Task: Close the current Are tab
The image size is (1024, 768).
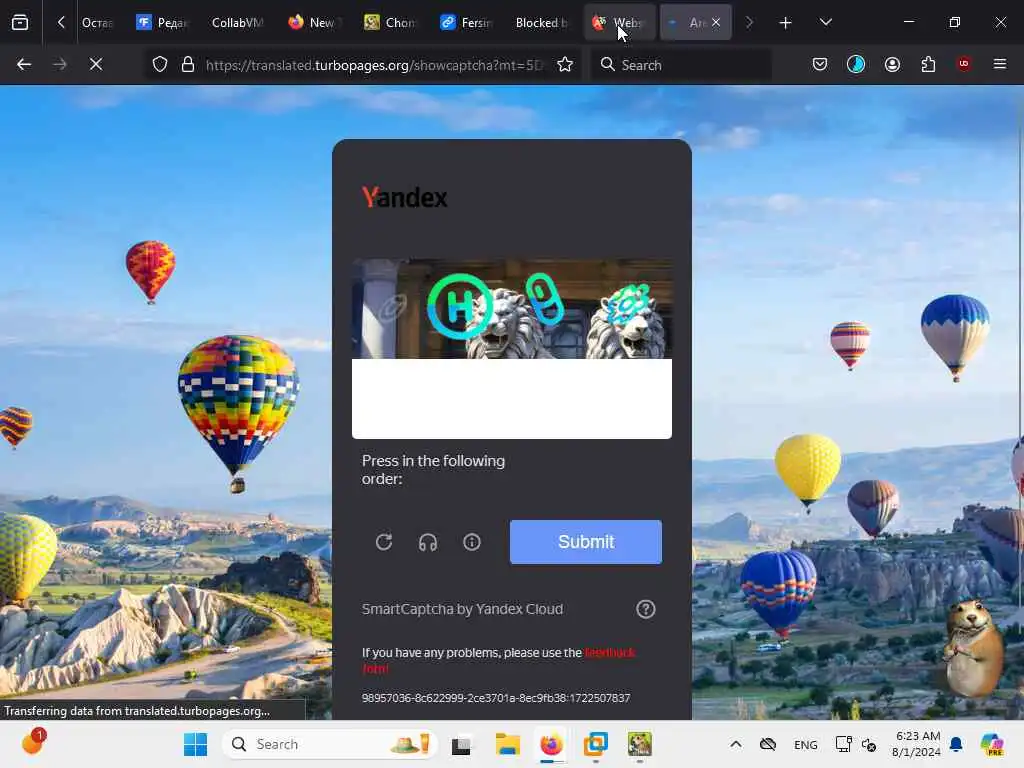Action: coord(716,22)
